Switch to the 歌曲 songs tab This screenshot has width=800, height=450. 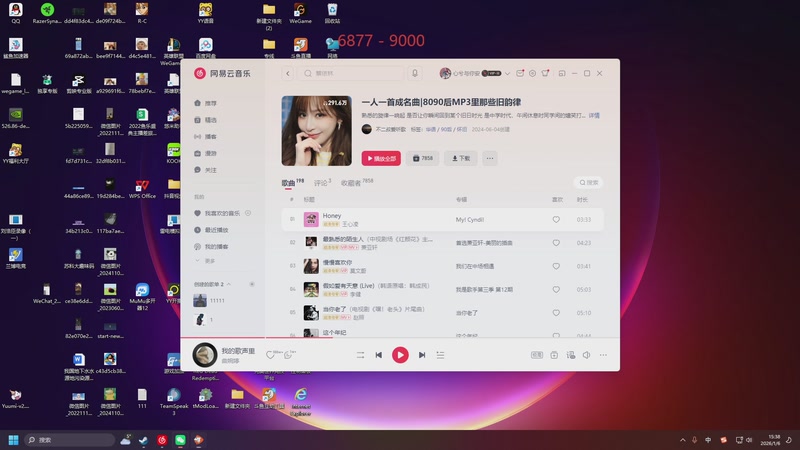coord(288,183)
